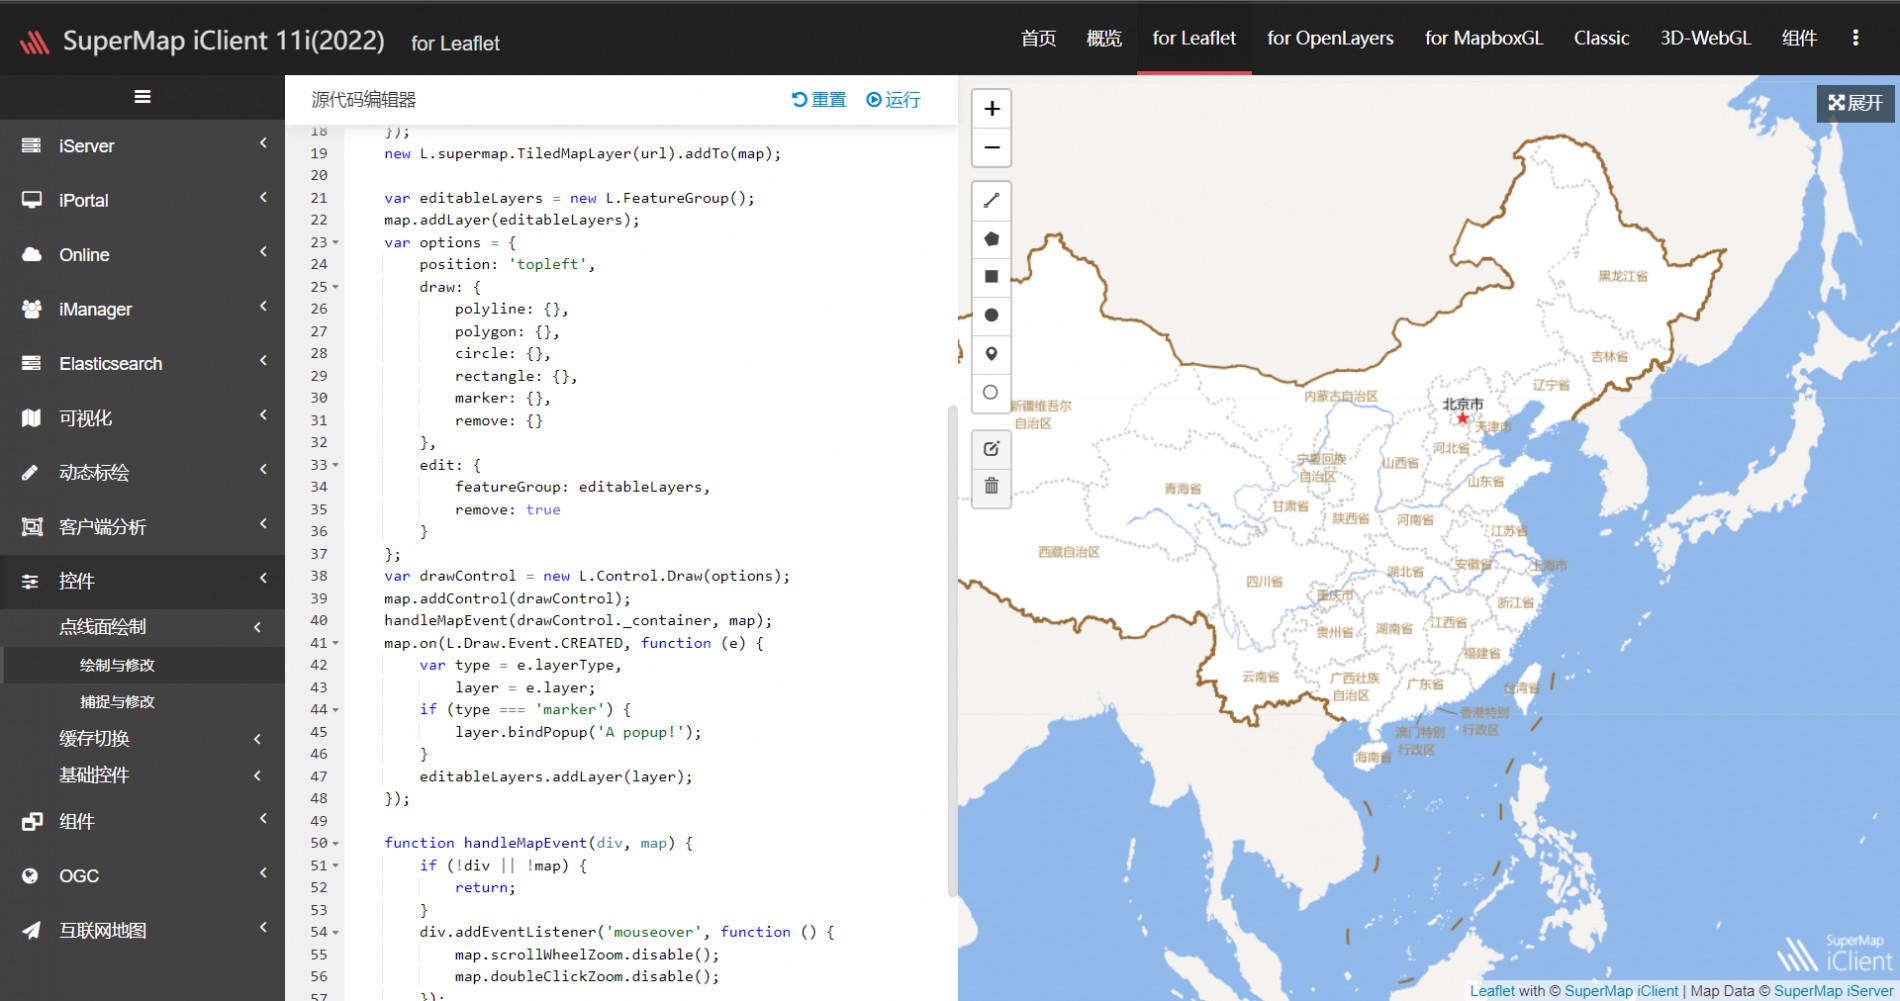The height and width of the screenshot is (1001, 1900).
Task: Click the 重置 reset button
Action: [819, 100]
